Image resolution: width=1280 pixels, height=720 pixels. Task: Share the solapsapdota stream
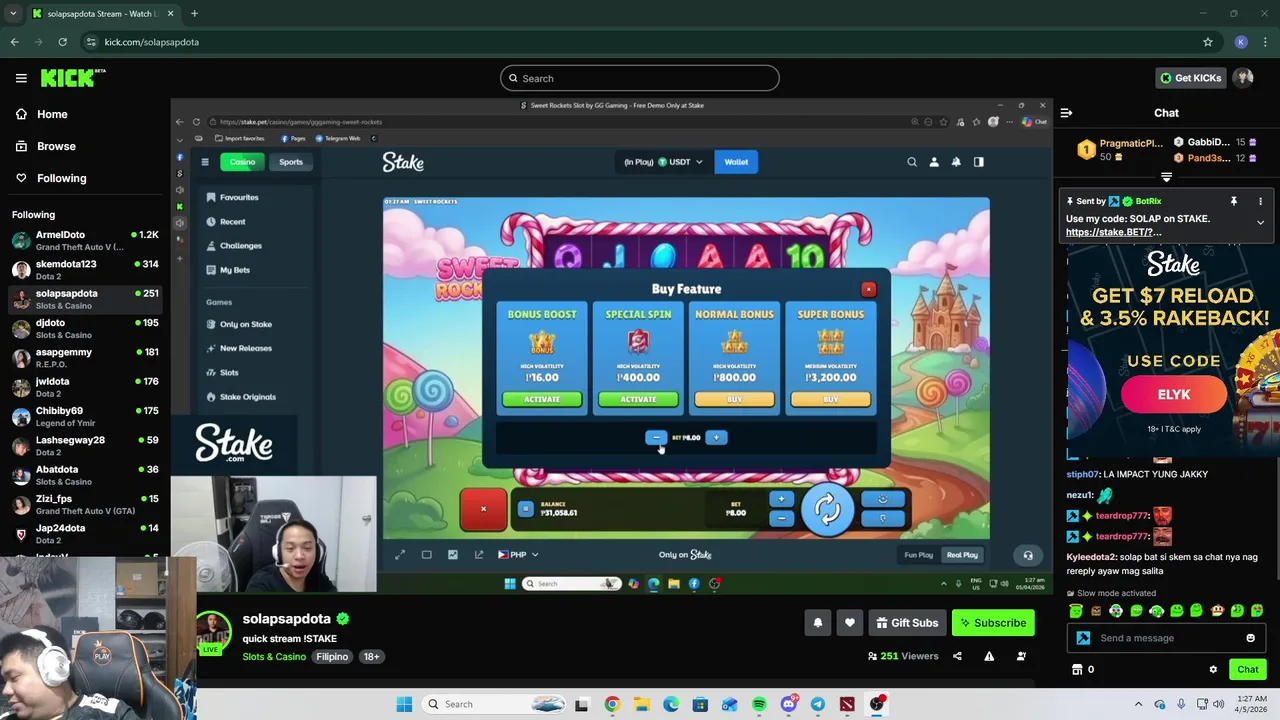(x=957, y=656)
